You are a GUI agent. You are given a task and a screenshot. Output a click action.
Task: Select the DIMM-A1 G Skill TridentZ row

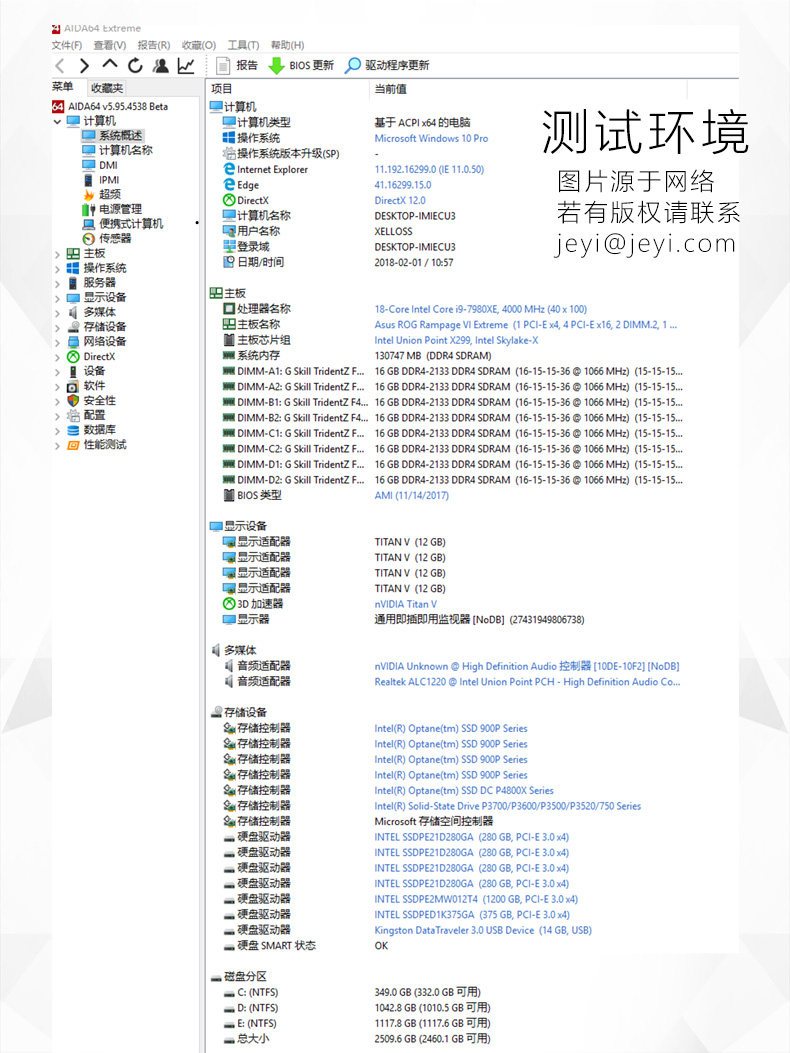(x=452, y=371)
